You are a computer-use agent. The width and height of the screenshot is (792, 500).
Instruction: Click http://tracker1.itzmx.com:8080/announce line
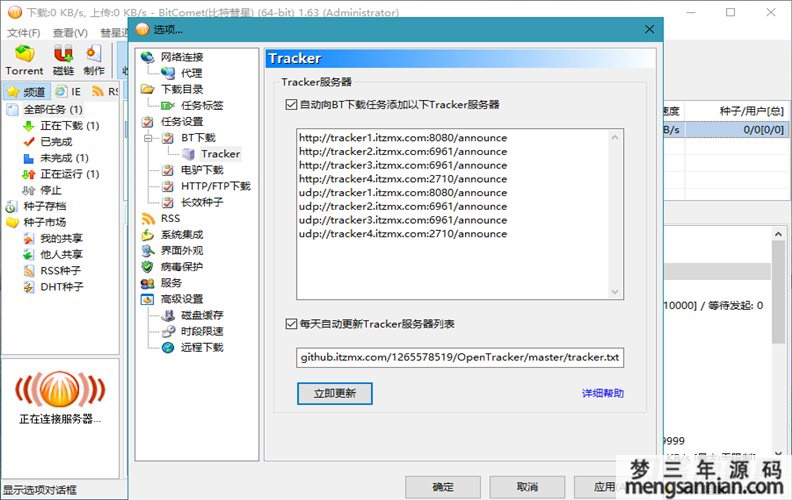(x=403, y=138)
